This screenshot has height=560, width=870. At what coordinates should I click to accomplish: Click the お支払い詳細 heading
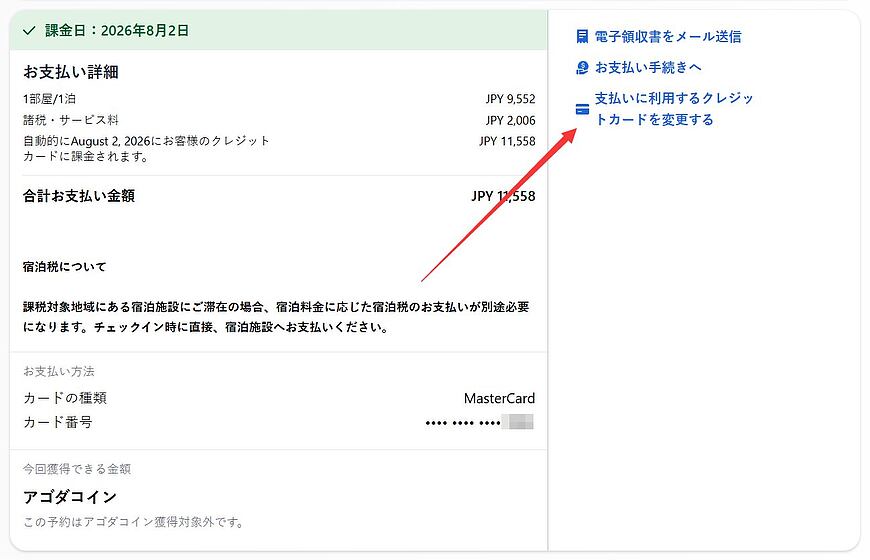(x=70, y=72)
